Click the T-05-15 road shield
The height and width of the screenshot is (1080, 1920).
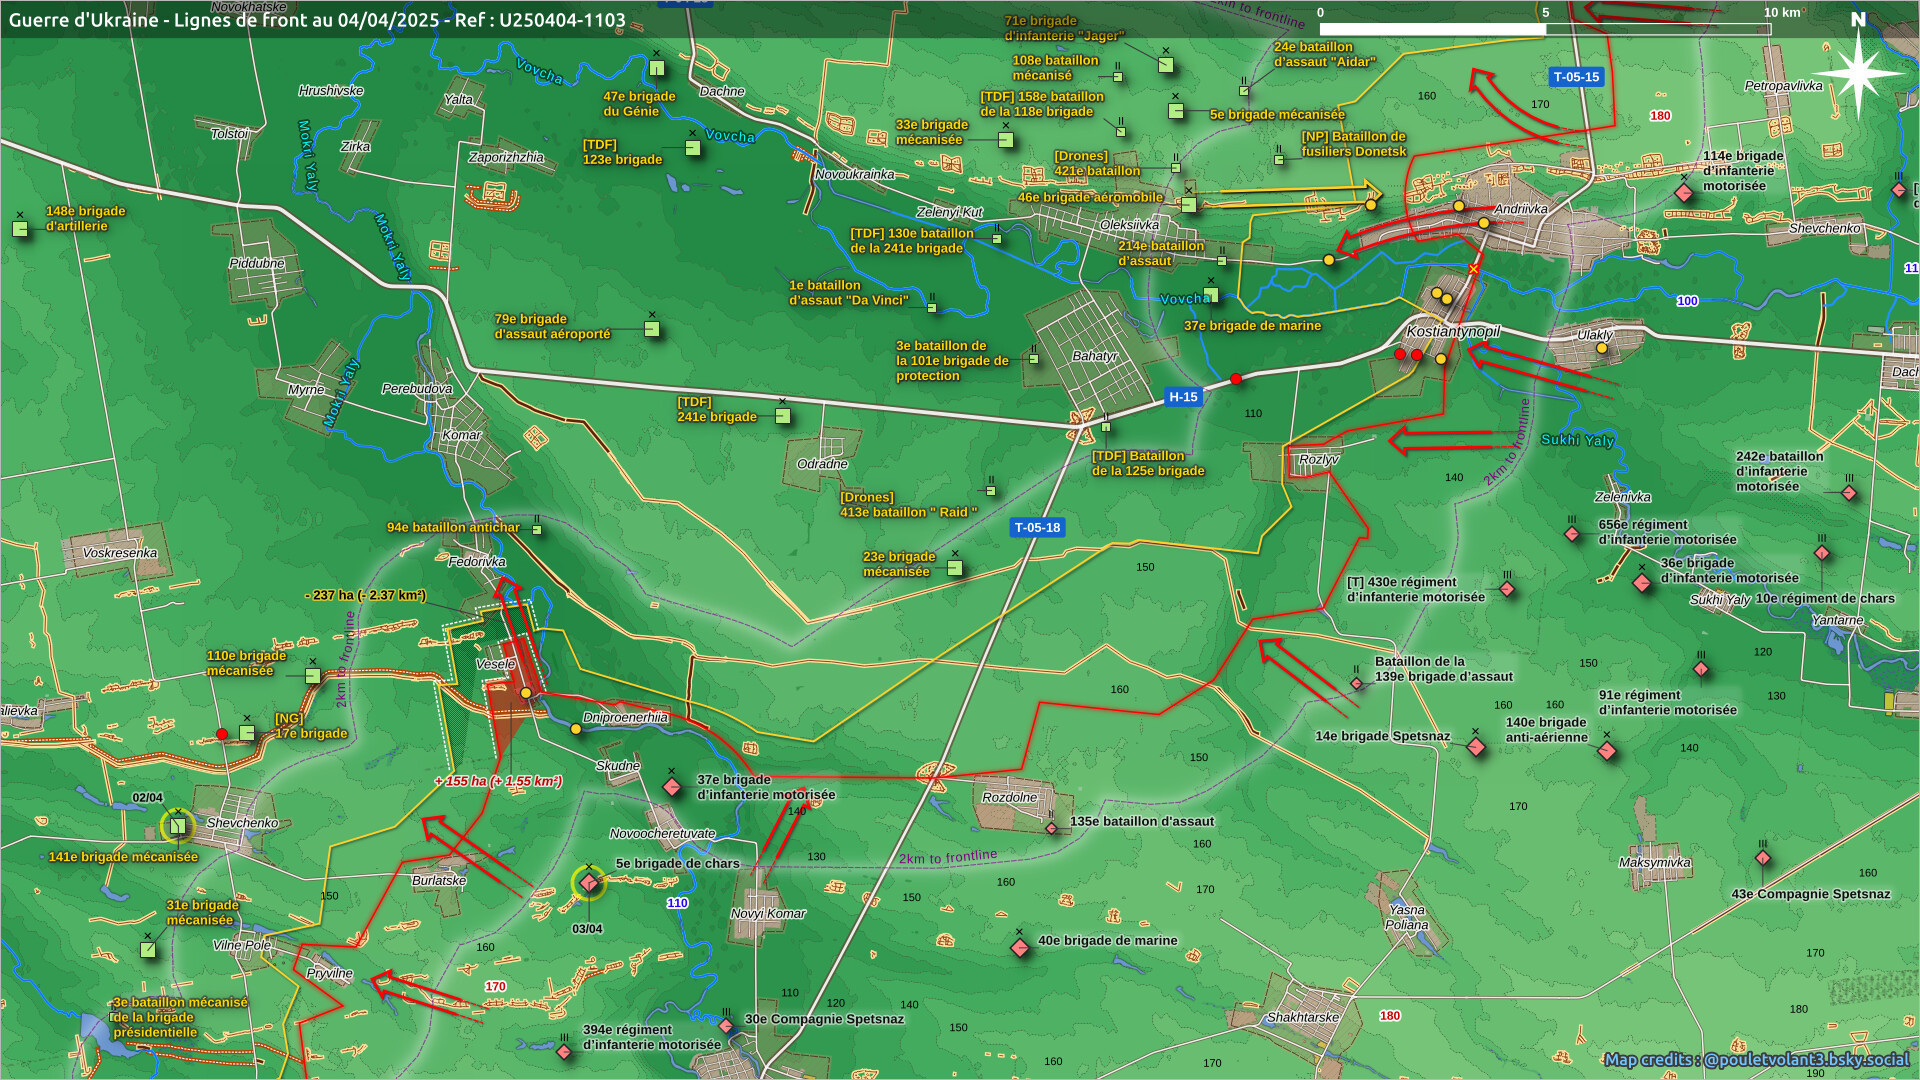pos(1576,77)
